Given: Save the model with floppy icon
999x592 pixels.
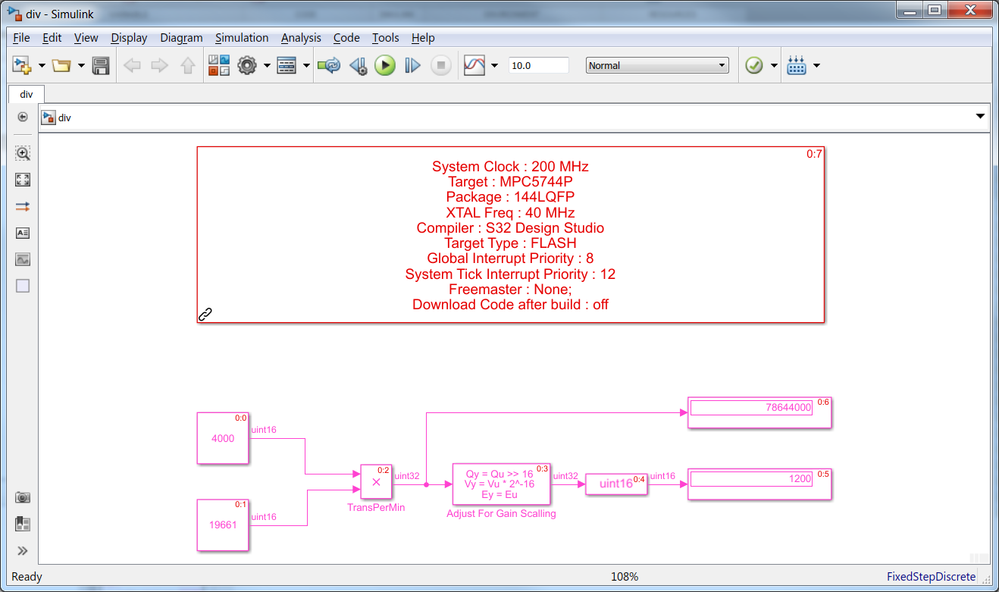Looking at the screenshot, I should (x=101, y=65).
